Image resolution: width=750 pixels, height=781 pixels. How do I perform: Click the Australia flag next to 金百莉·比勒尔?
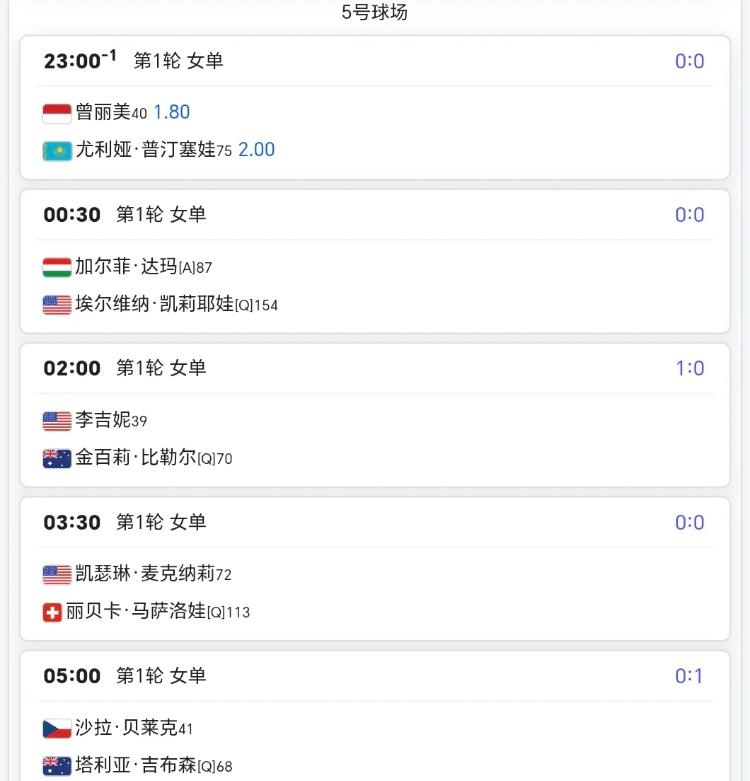[x=57, y=459]
